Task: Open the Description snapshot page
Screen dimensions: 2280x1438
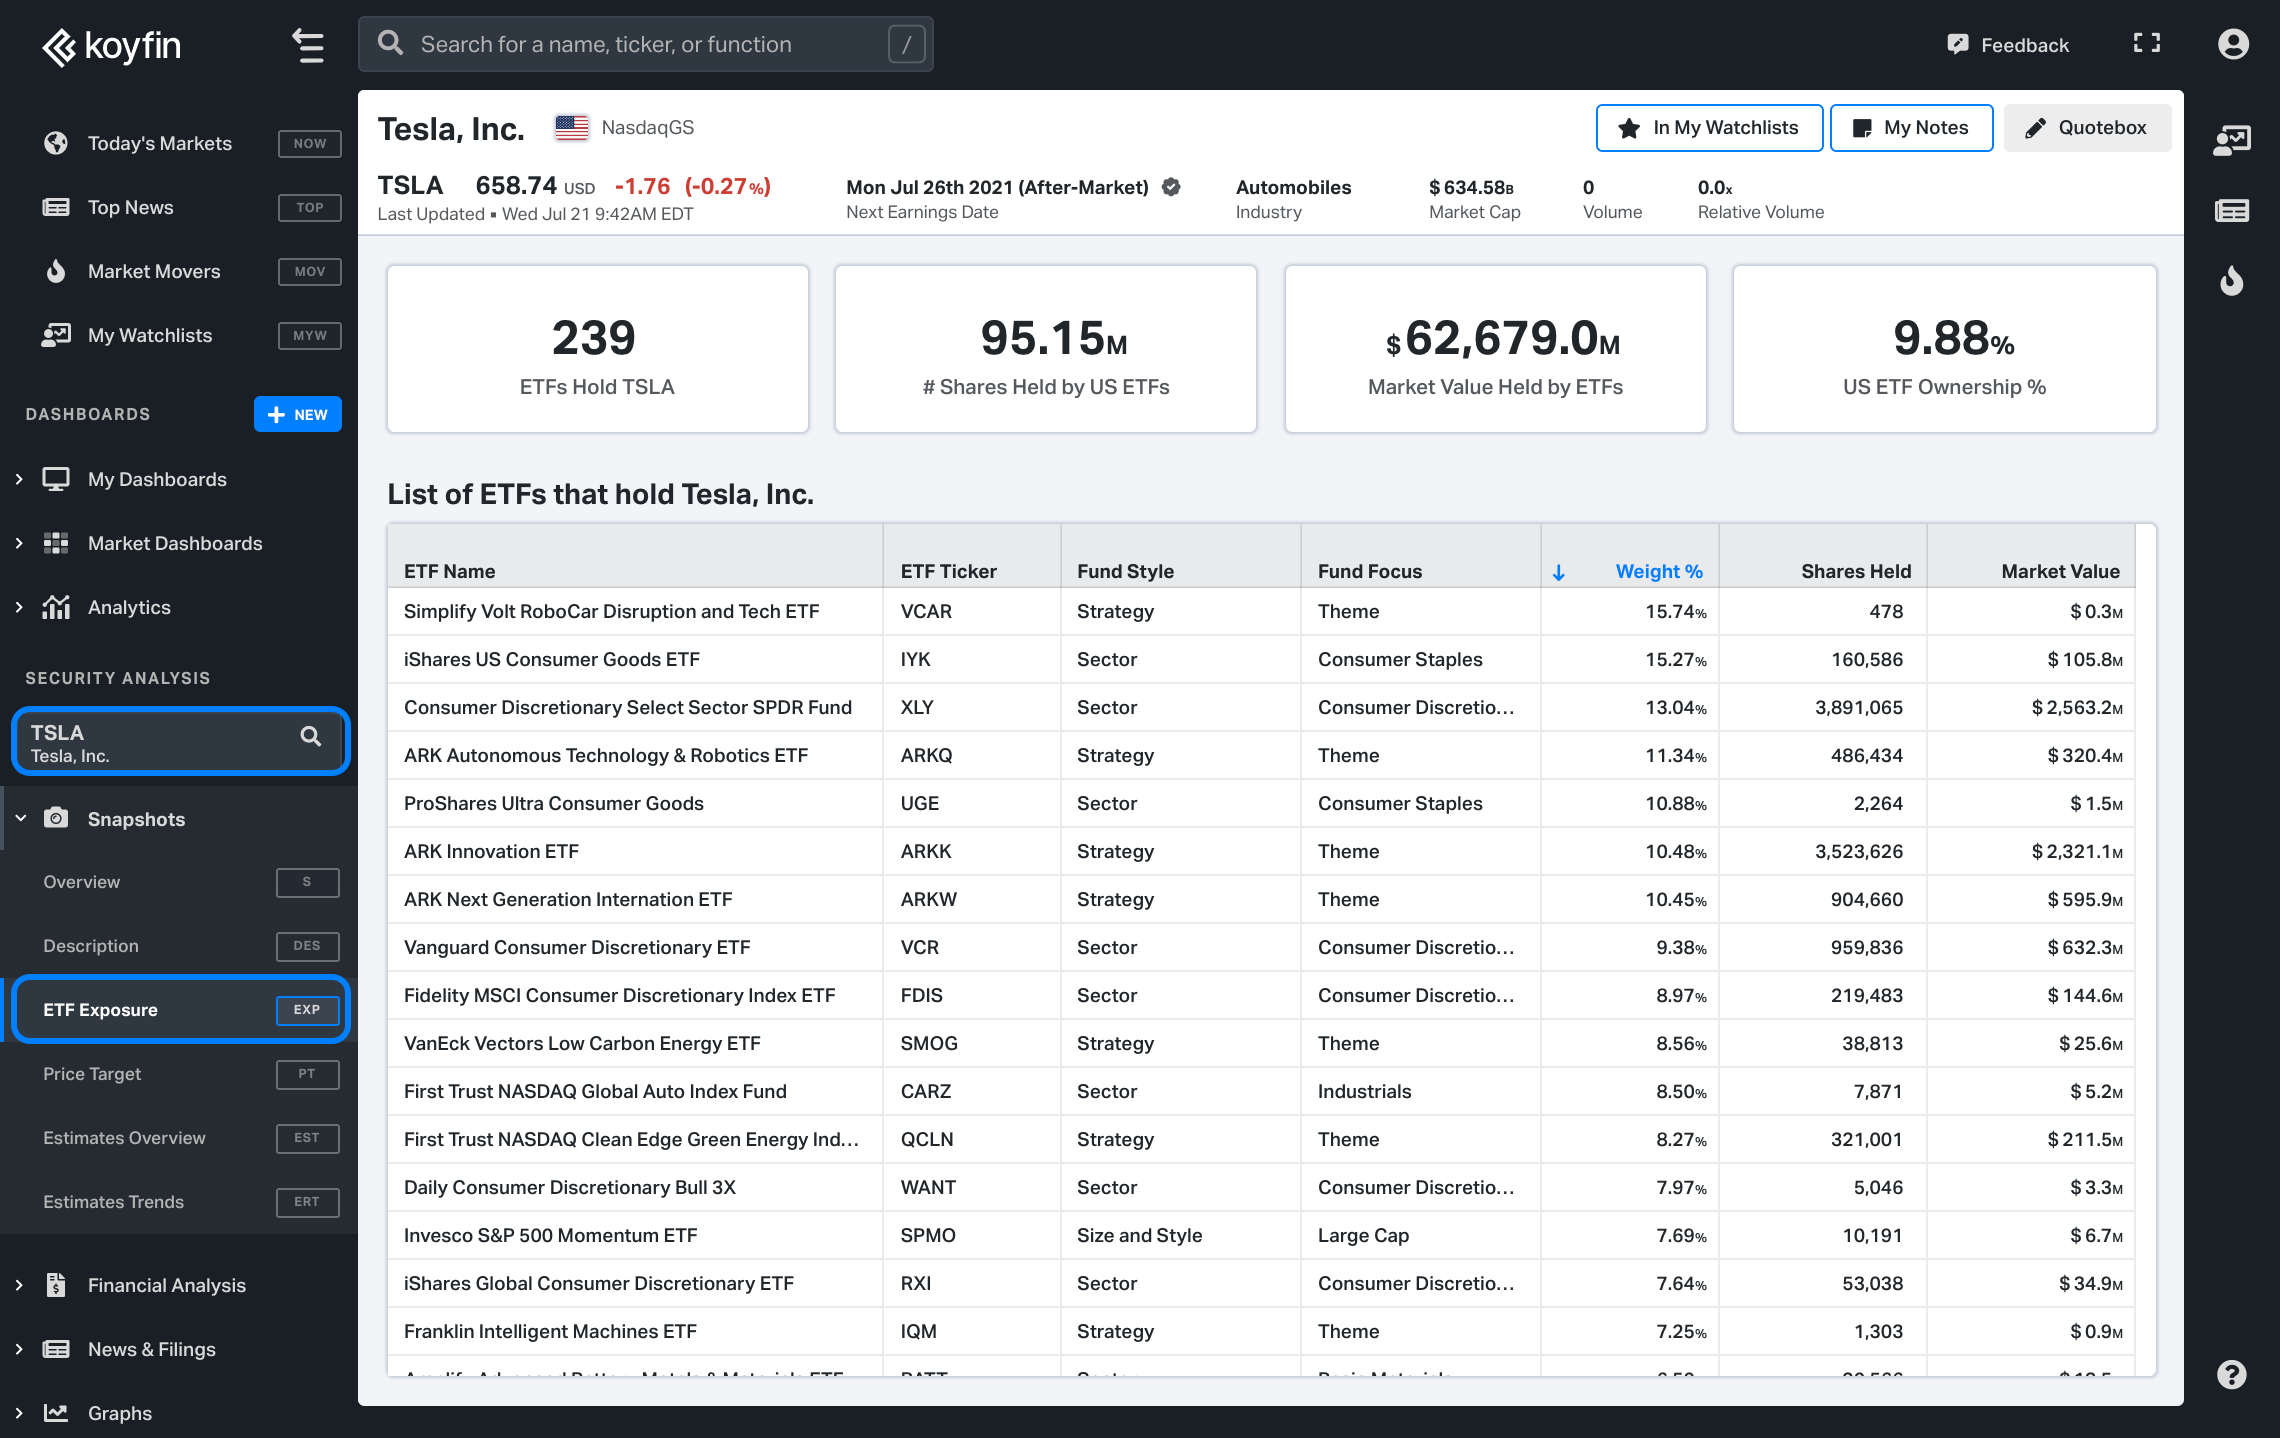Action: (x=180, y=946)
